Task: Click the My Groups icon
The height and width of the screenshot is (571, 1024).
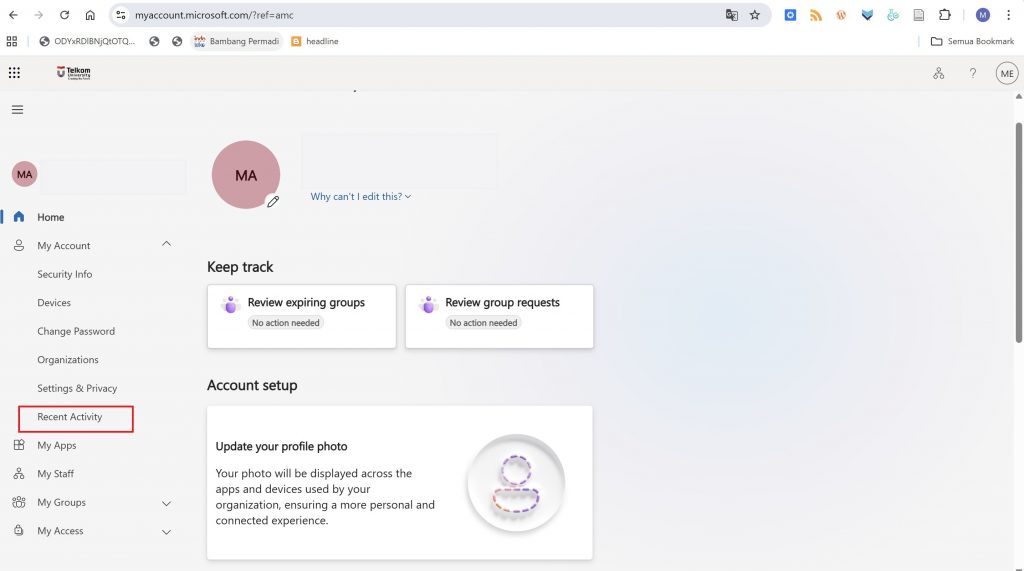Action: [19, 502]
